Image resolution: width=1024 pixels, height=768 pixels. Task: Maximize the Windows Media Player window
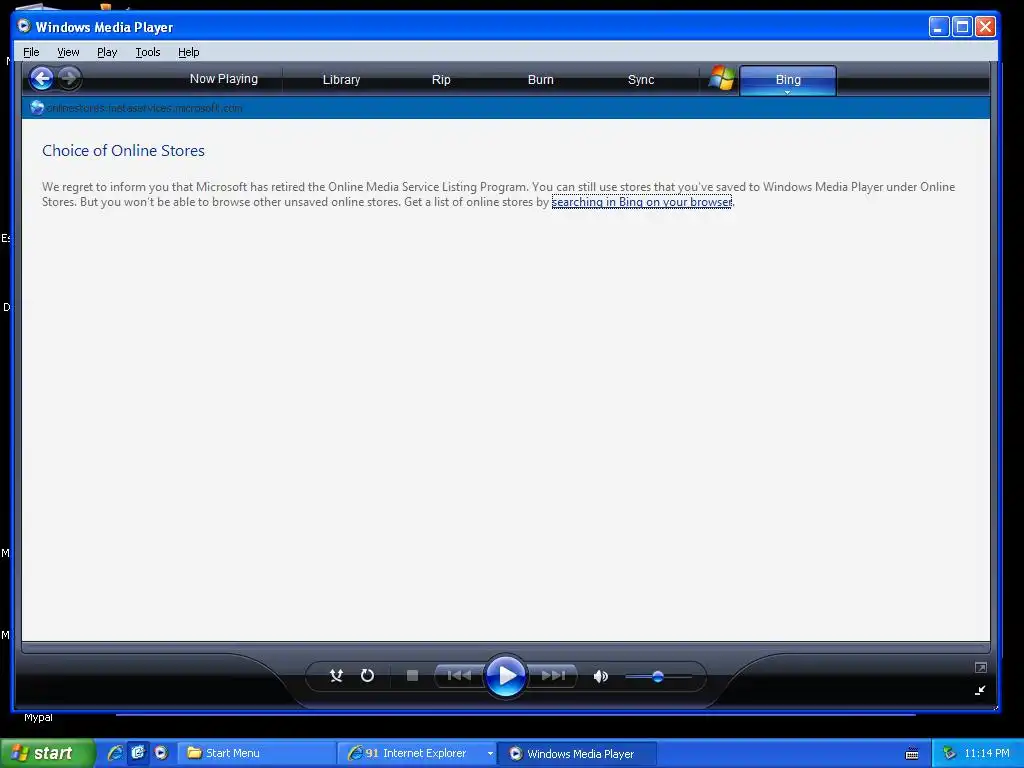[962, 27]
